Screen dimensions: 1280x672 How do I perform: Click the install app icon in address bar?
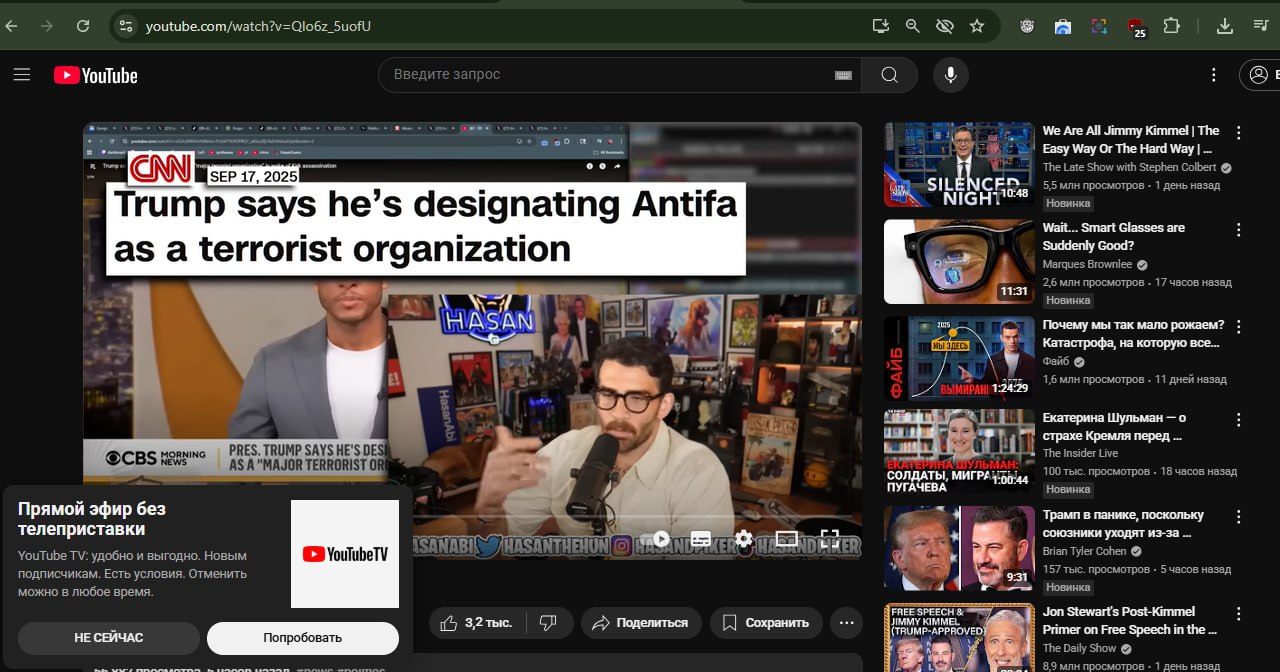(880, 26)
